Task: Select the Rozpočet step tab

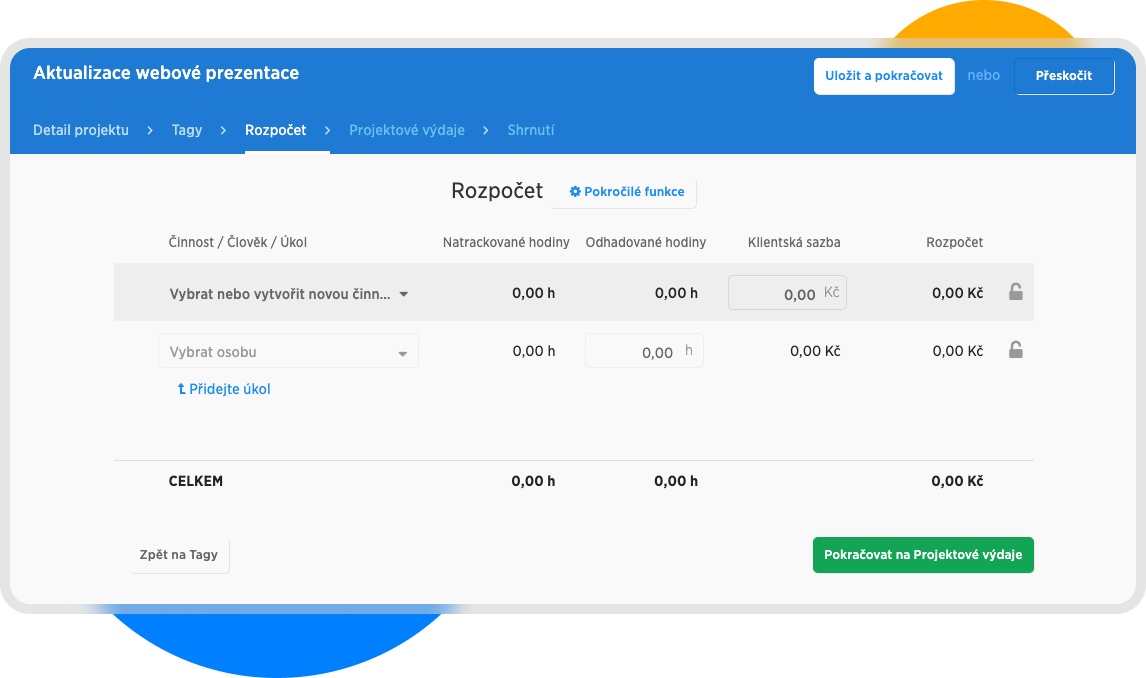Action: coord(275,130)
